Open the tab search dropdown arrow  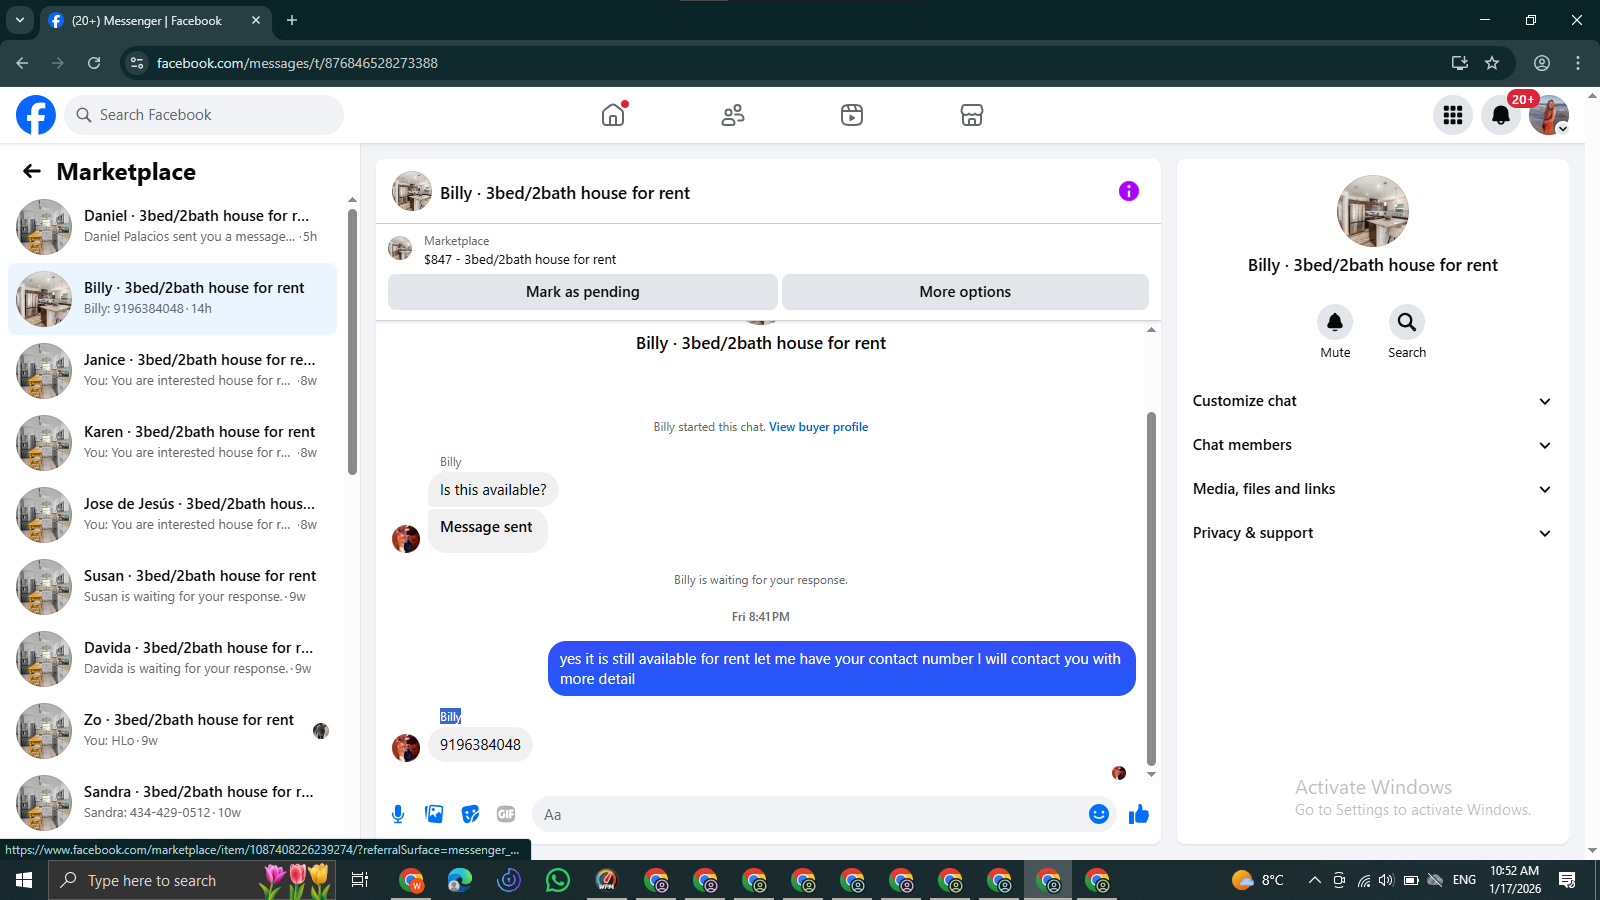point(19,20)
